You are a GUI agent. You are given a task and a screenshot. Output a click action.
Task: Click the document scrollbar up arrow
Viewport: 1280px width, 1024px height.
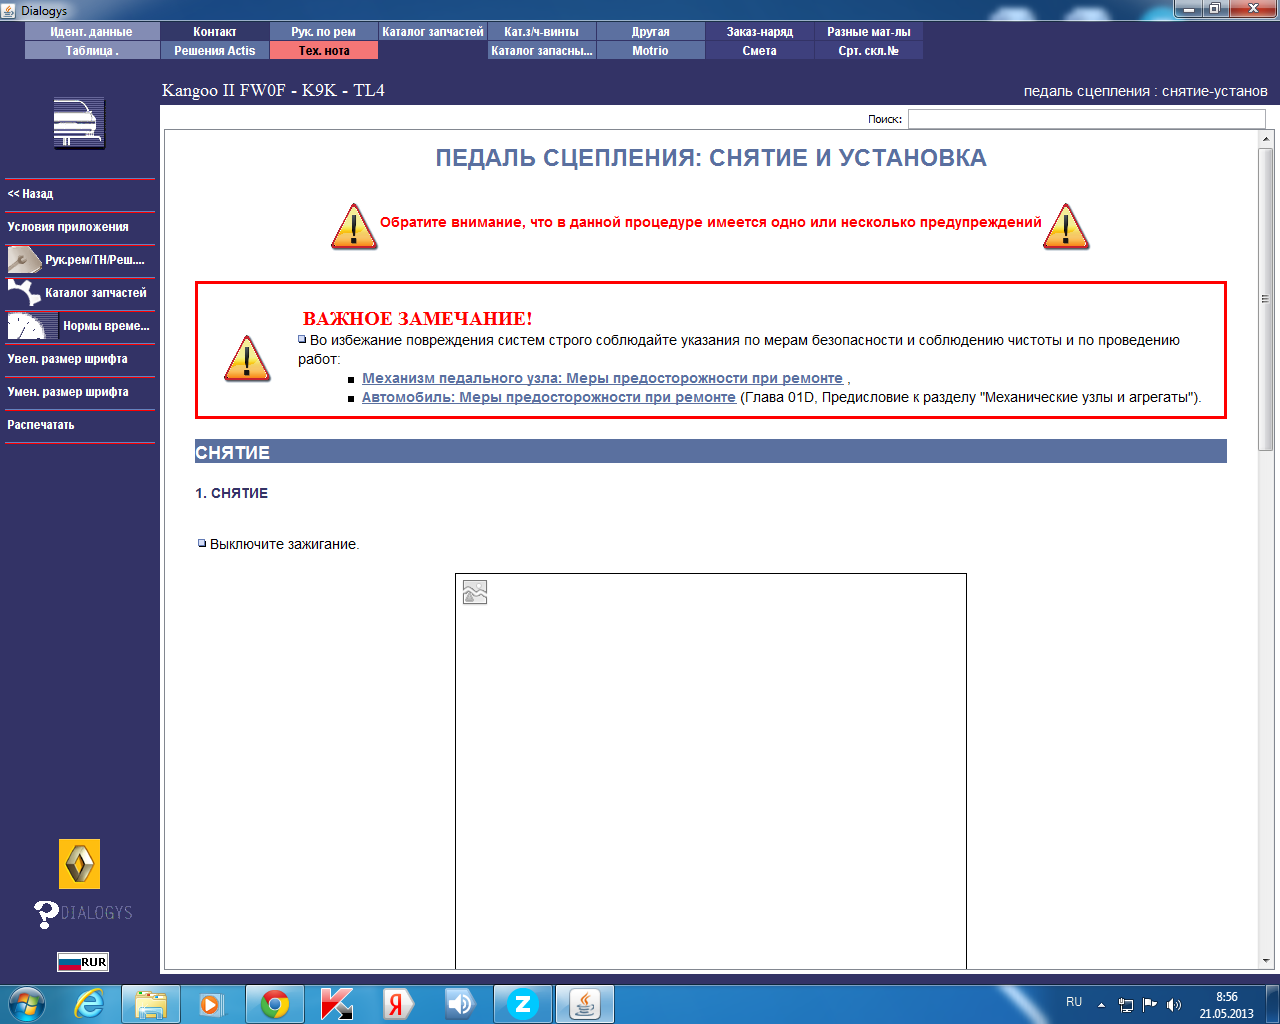1266,139
